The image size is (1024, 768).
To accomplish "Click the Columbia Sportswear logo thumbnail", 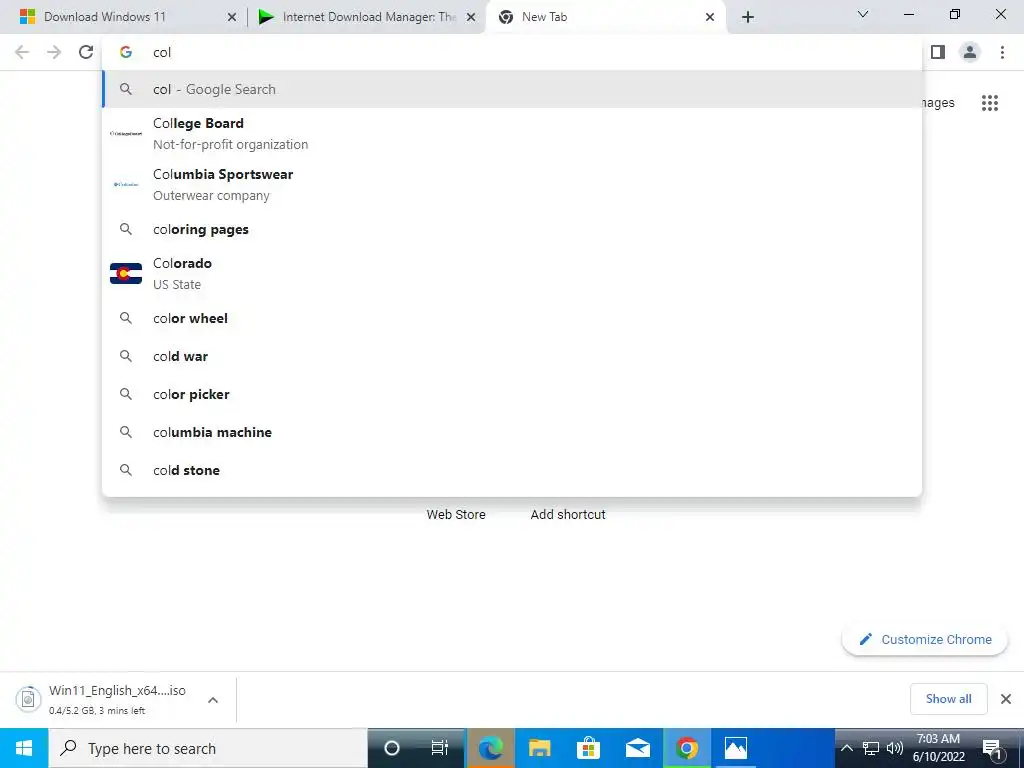I will [x=126, y=184].
